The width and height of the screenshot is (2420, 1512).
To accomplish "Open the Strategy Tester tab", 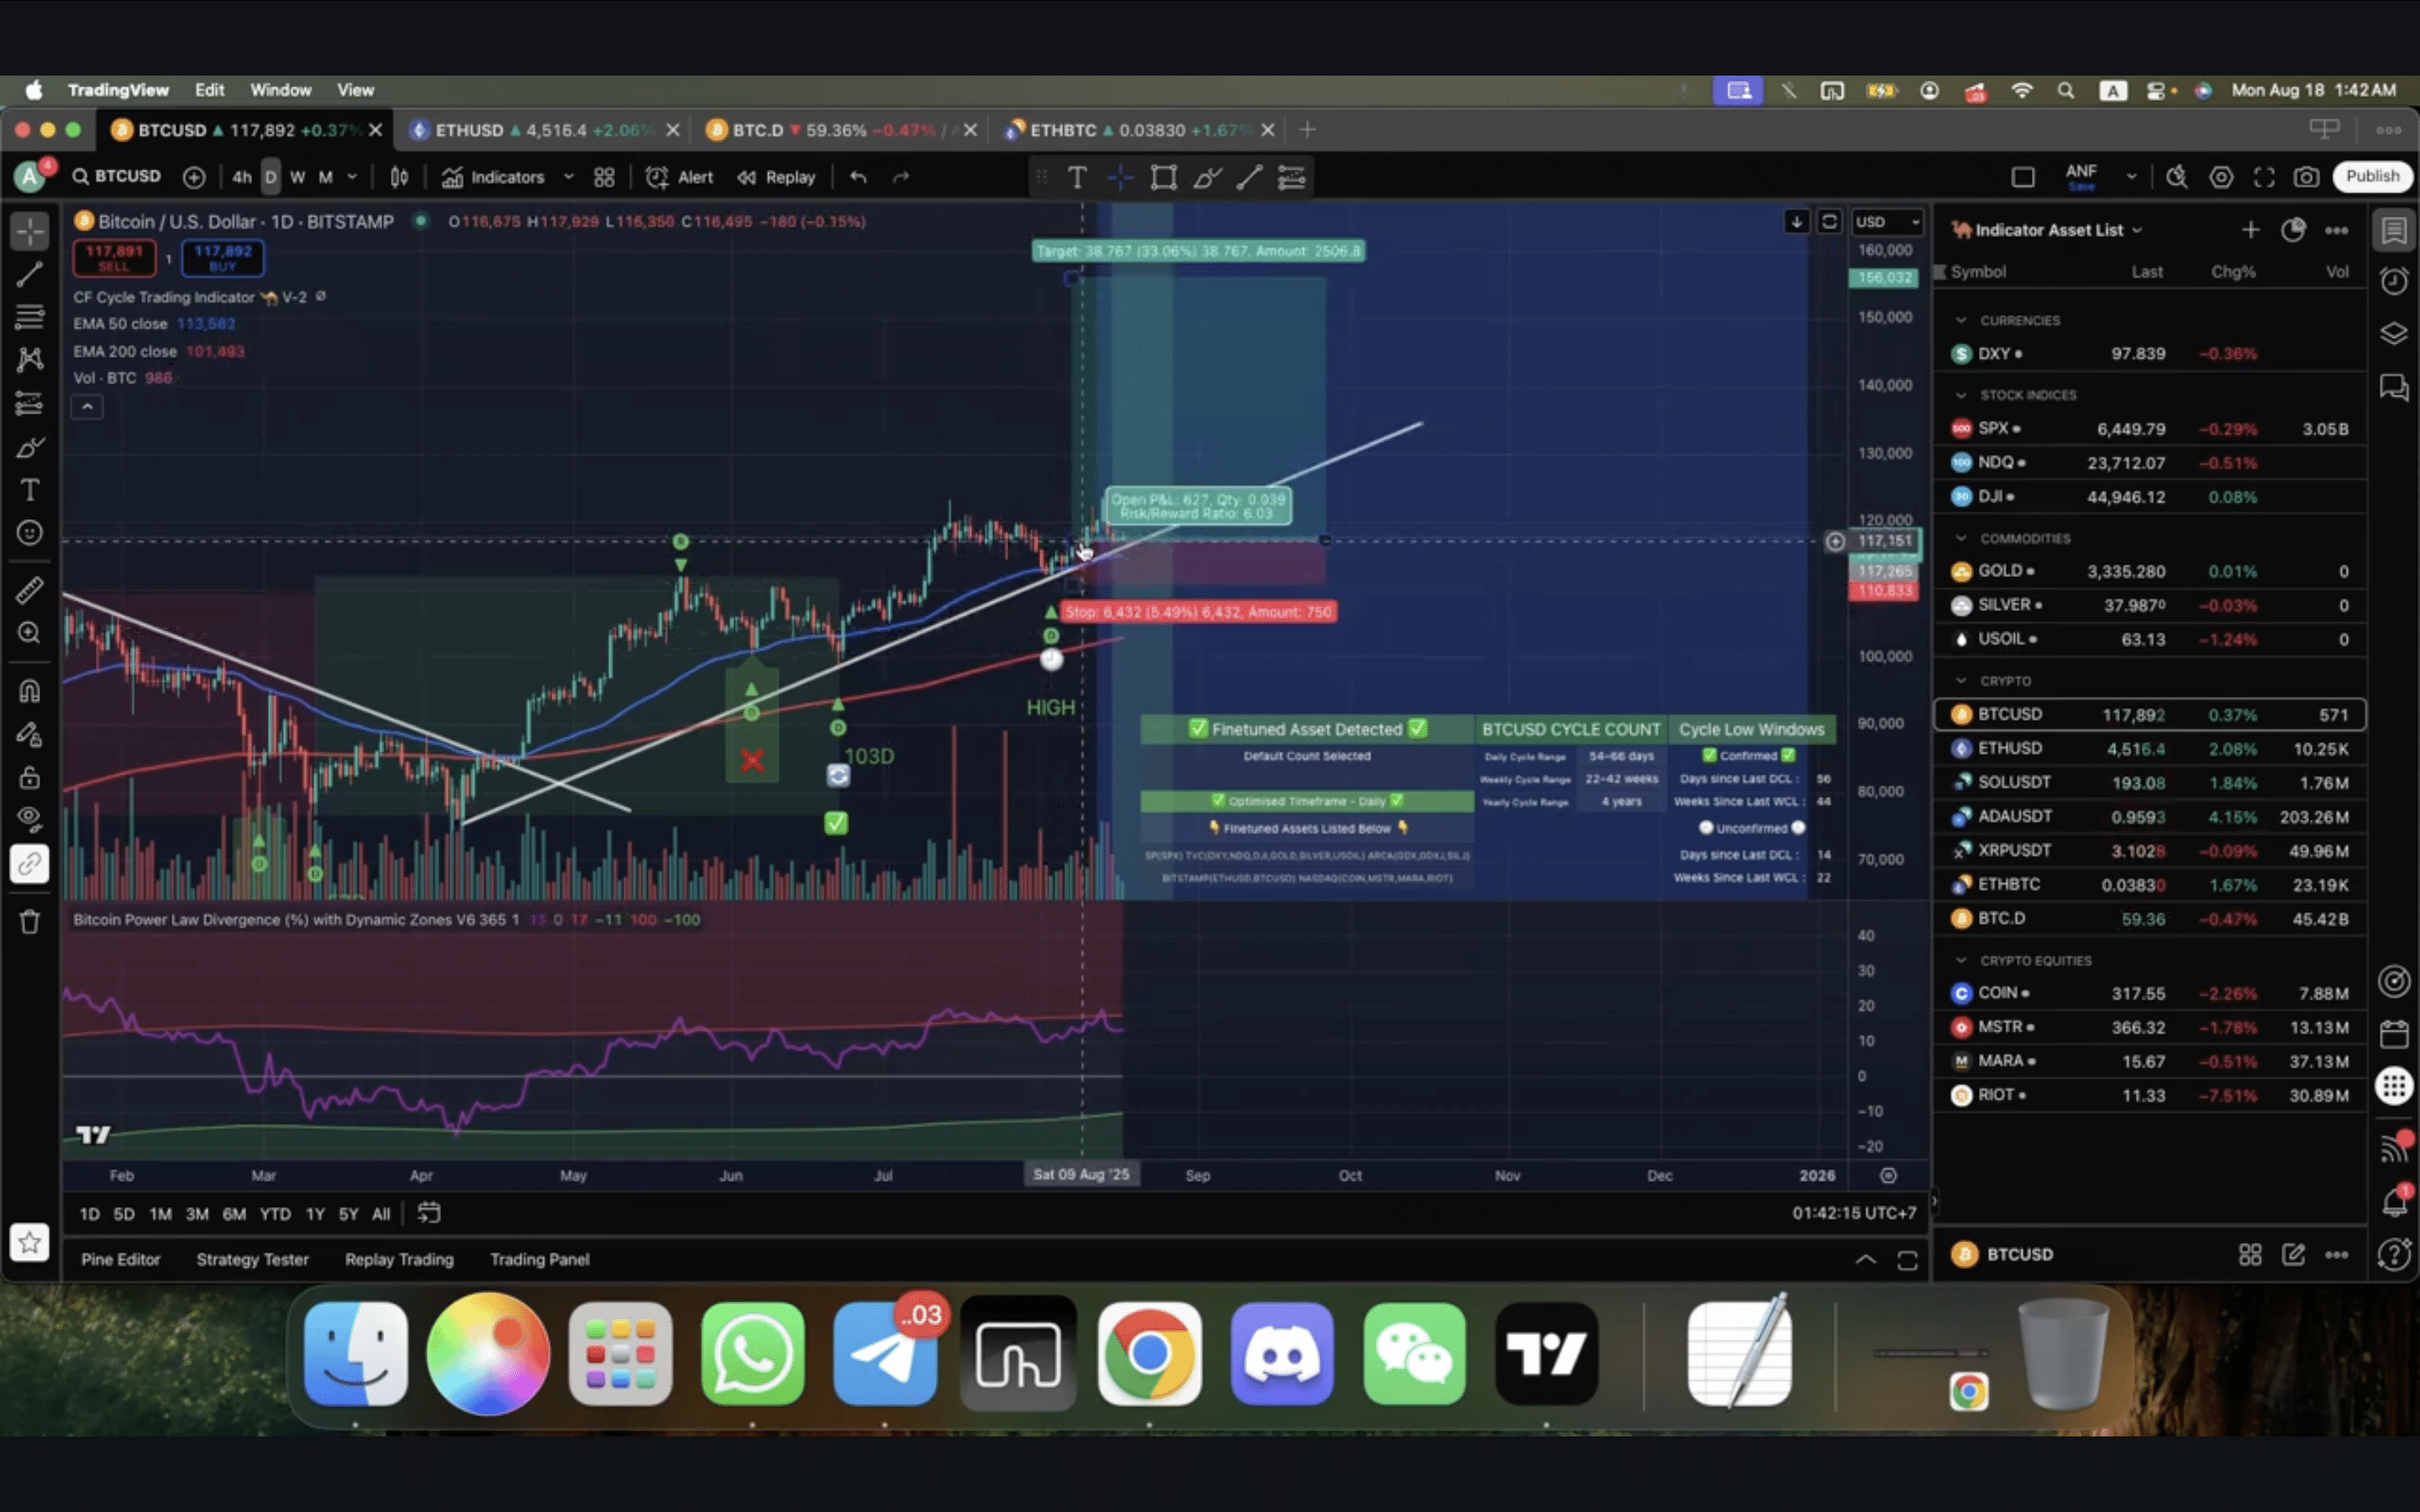I will [252, 1259].
